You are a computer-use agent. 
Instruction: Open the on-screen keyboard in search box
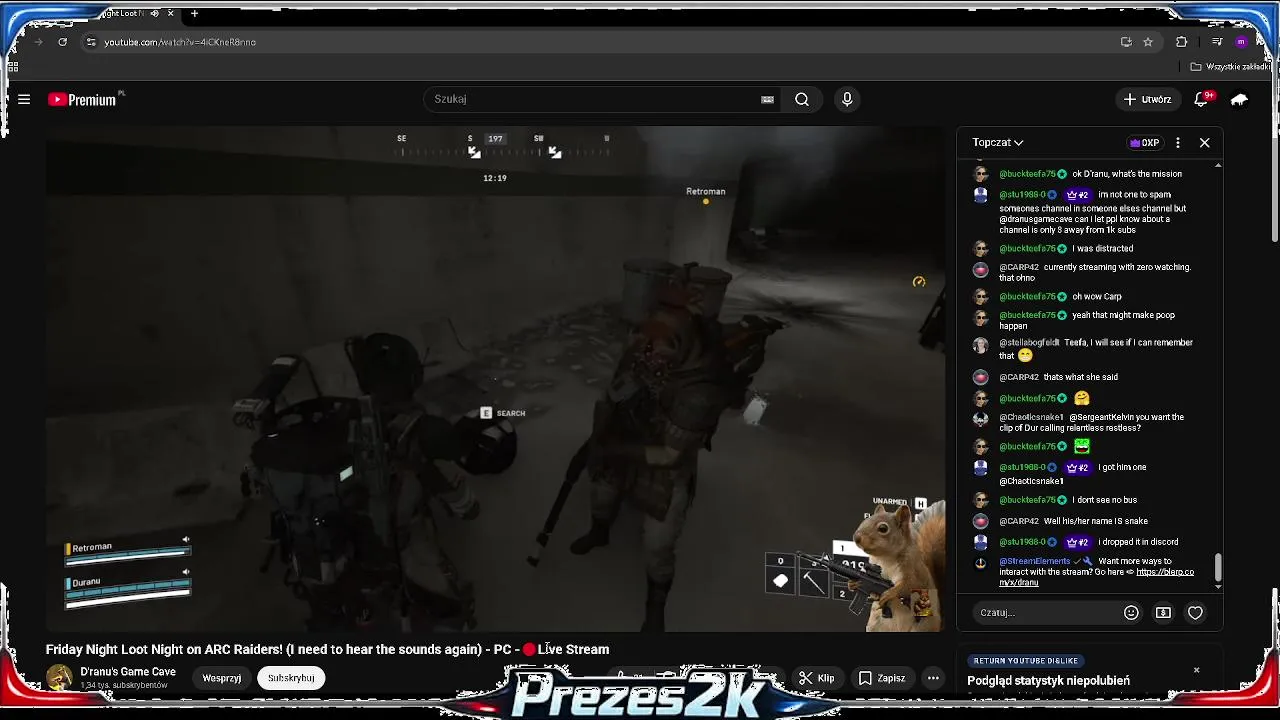767,99
